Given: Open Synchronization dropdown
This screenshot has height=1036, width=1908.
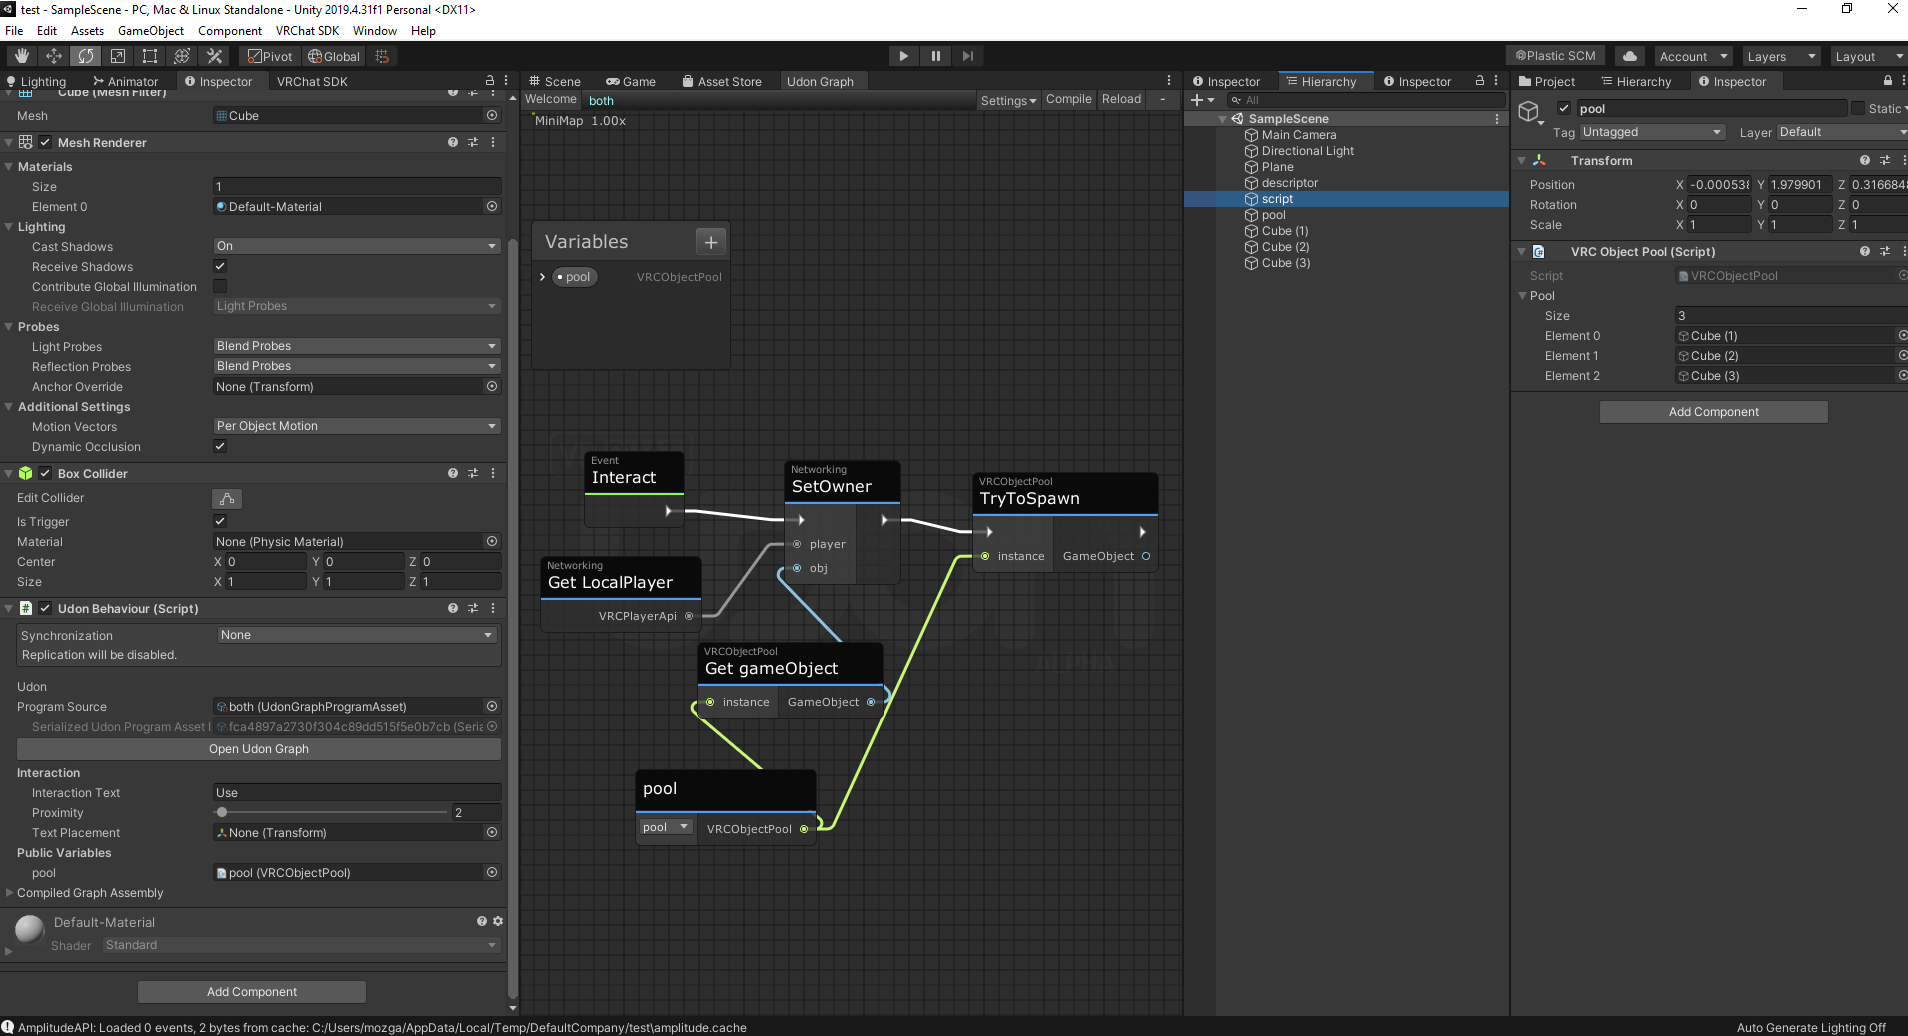Looking at the screenshot, I should tap(357, 635).
